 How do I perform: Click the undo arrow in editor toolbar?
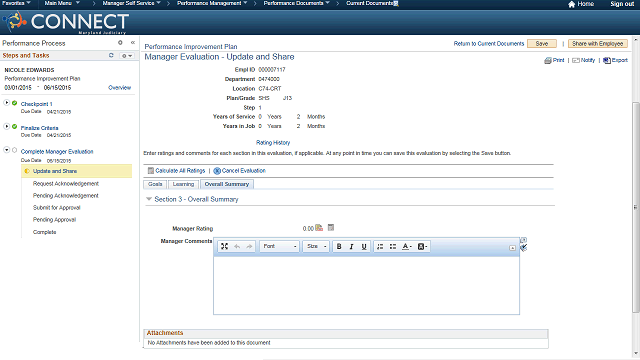click(x=237, y=247)
